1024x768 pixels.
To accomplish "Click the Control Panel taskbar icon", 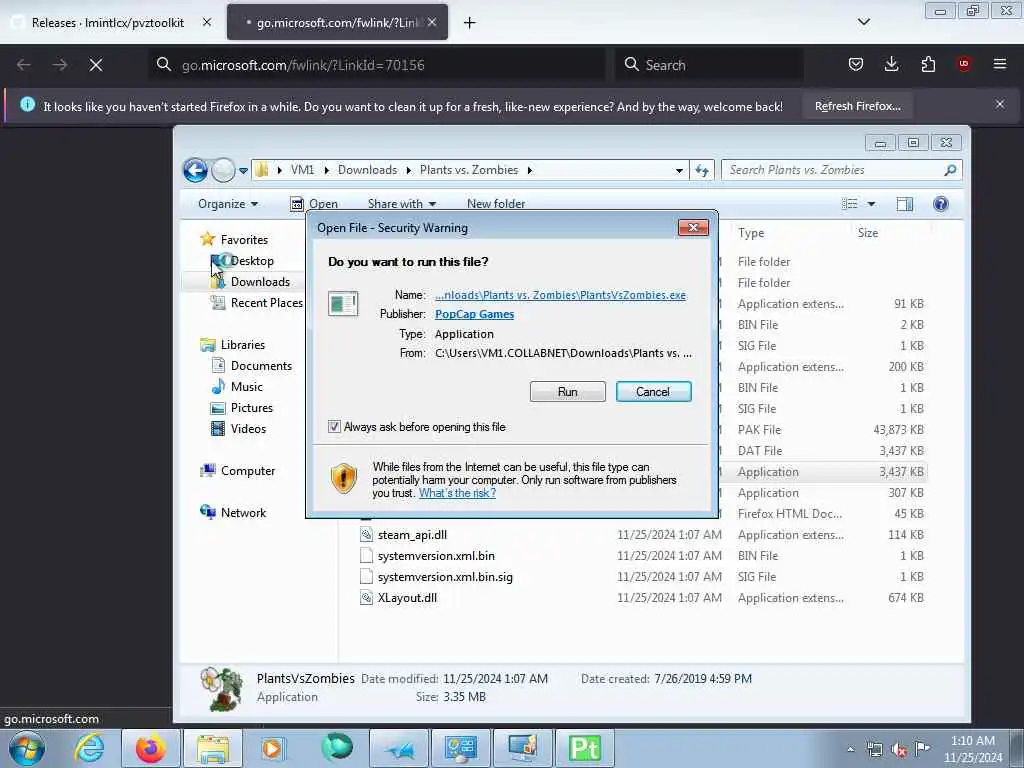I will [x=461, y=748].
